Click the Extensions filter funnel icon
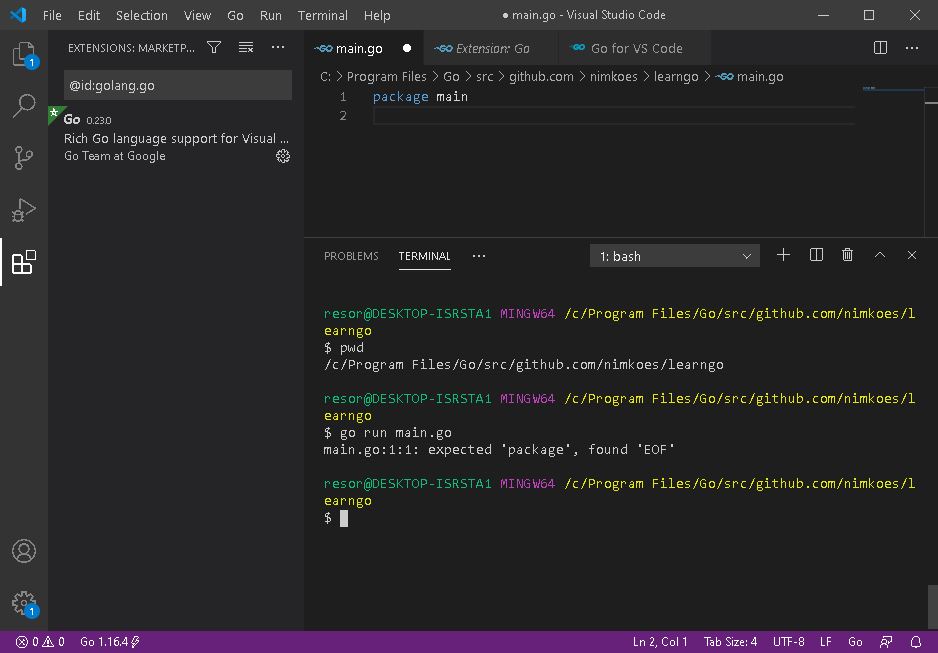The image size is (938, 653). [214, 47]
